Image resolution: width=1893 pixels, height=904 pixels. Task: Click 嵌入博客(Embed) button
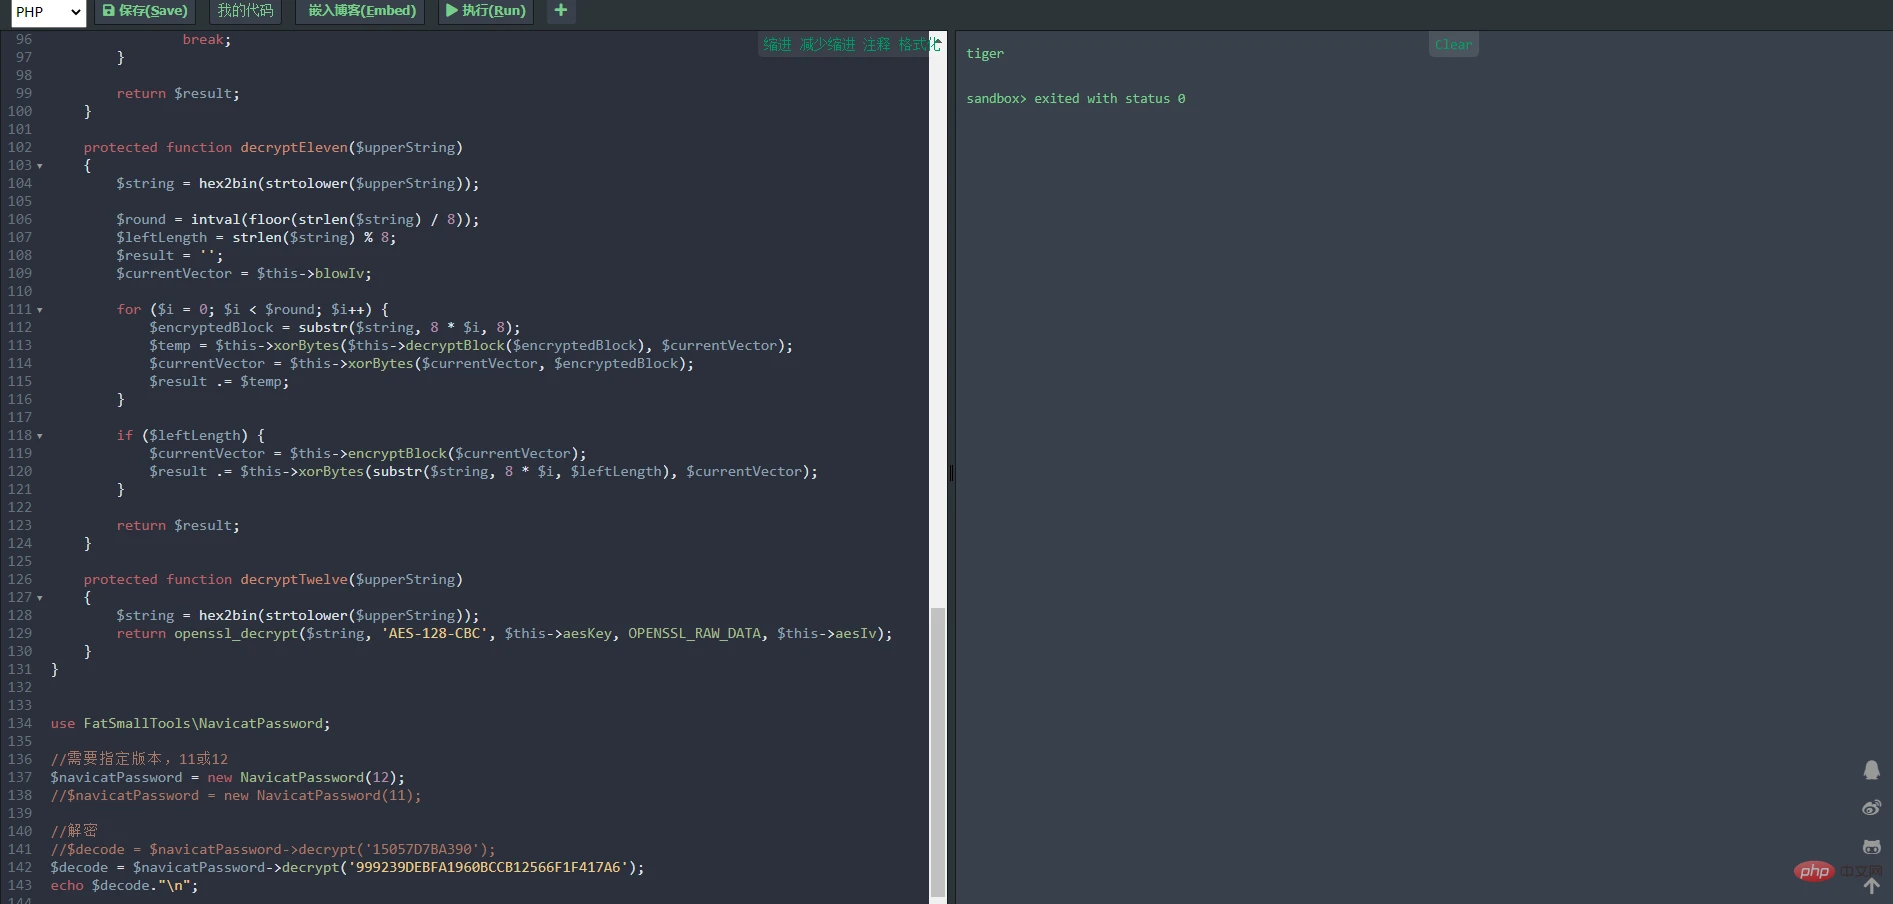(x=361, y=11)
